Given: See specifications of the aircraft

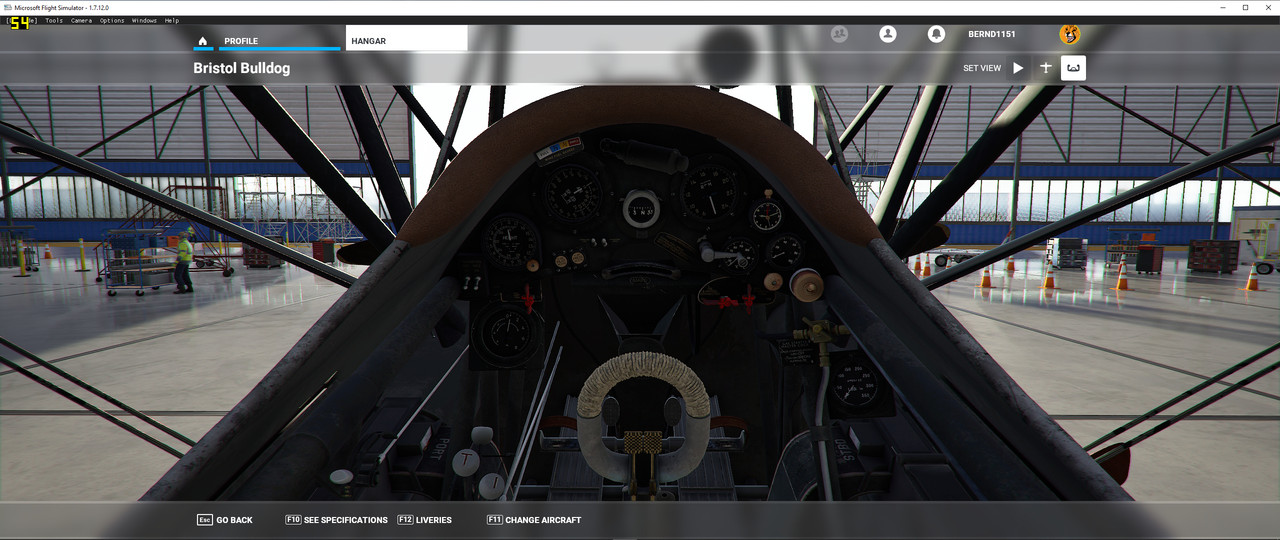Looking at the screenshot, I should click(x=336, y=520).
